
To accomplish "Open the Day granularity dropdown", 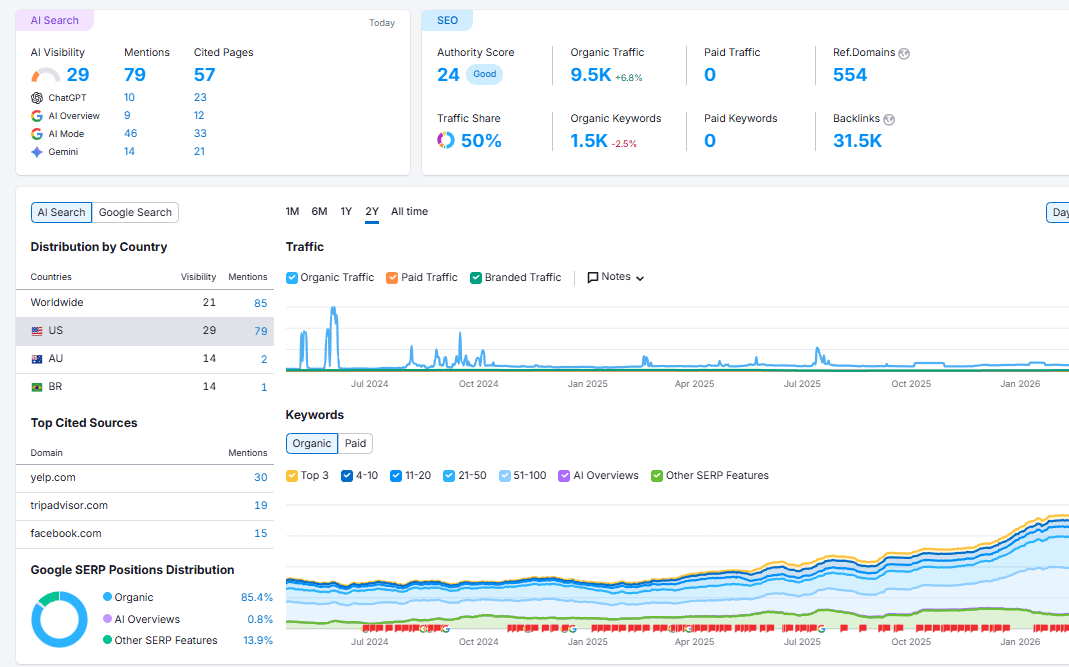I will tap(1059, 212).
